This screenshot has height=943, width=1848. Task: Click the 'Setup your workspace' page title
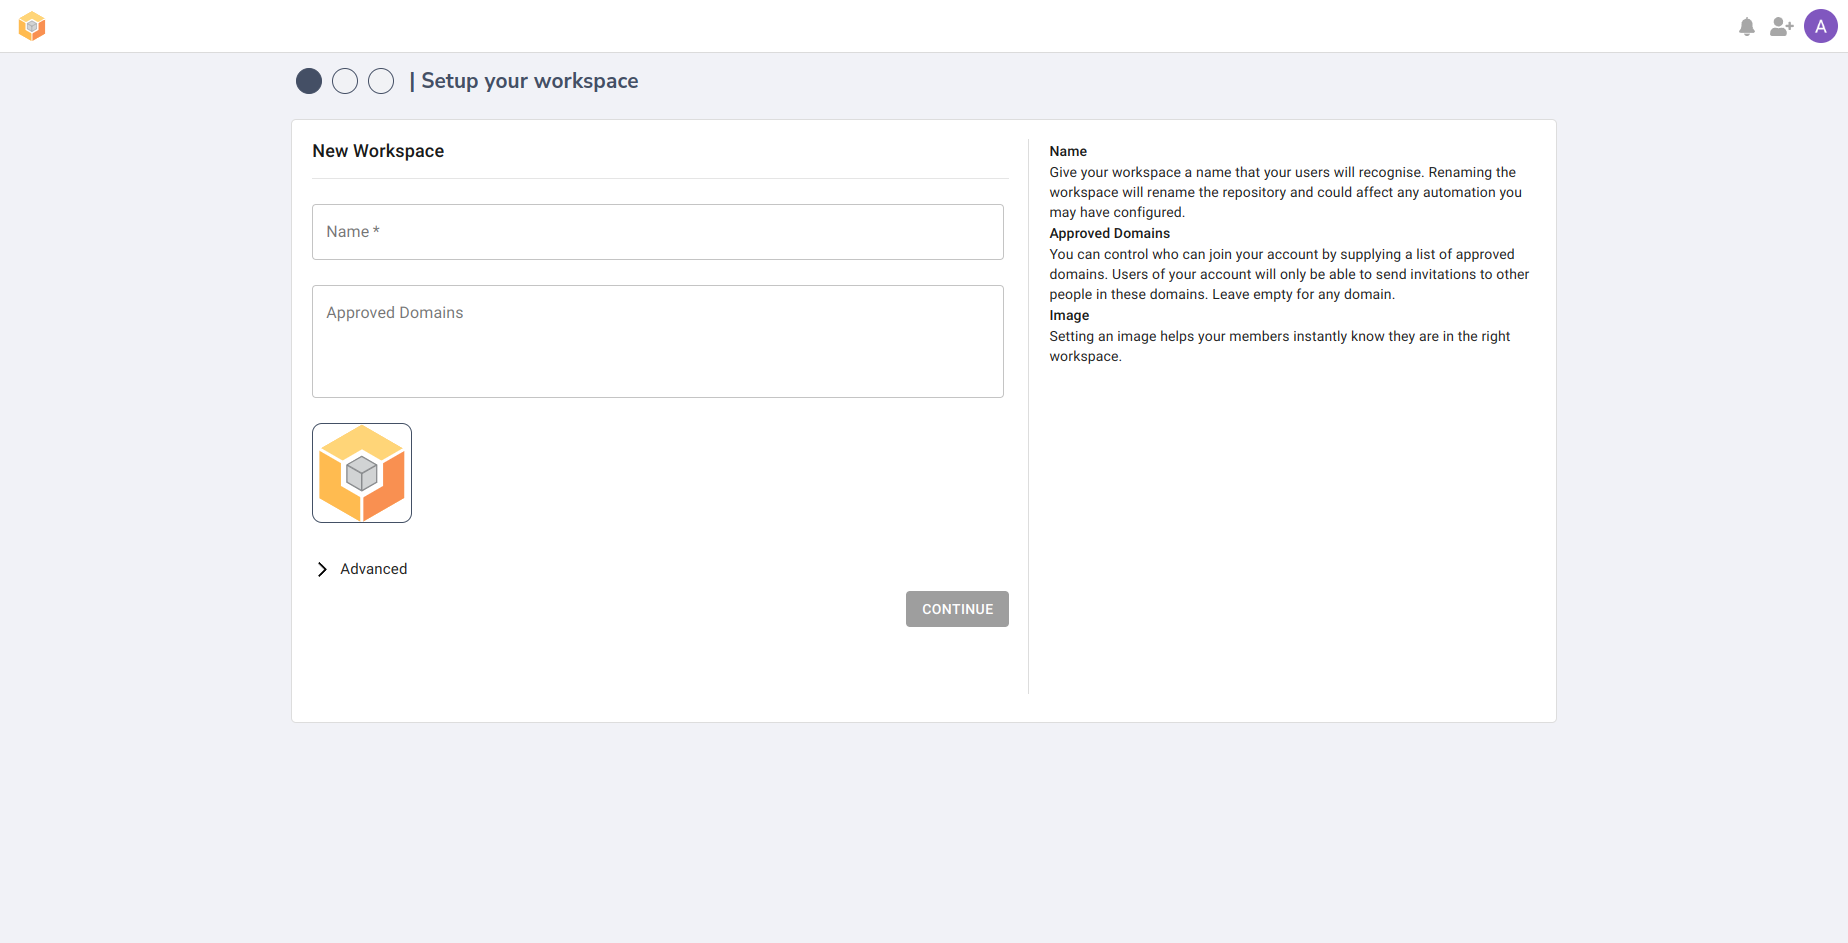click(529, 81)
